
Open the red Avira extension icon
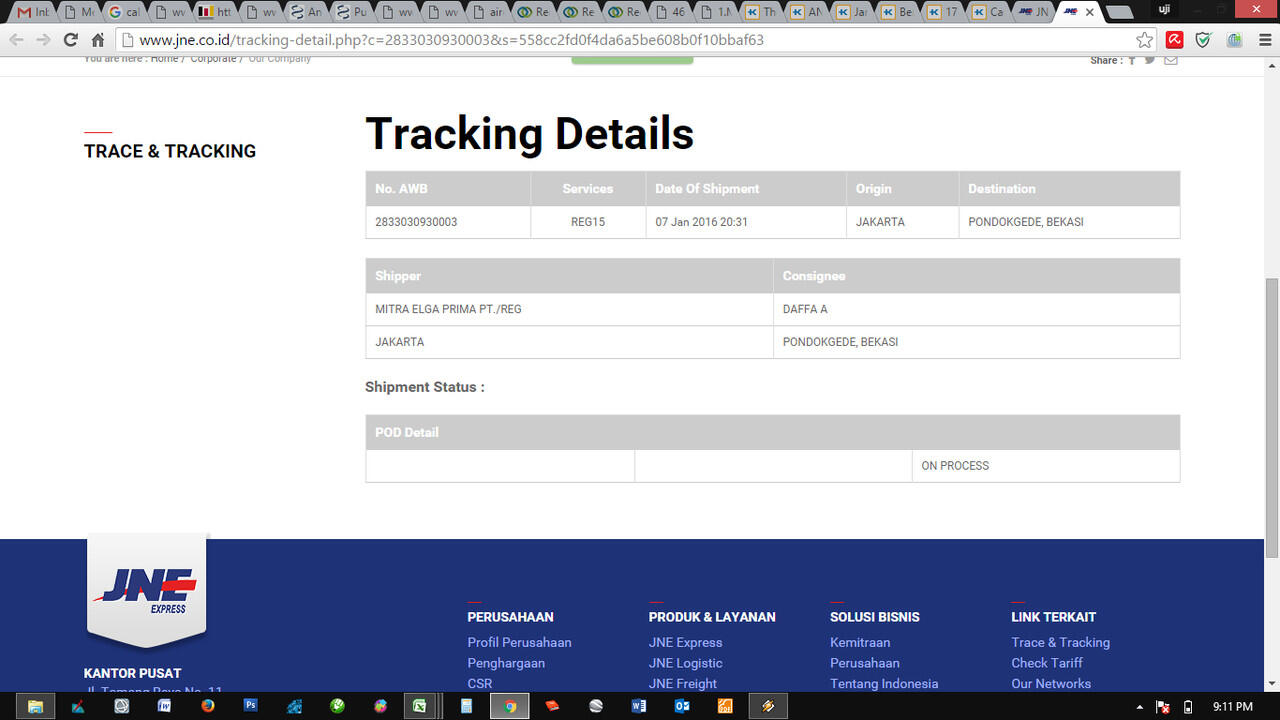click(x=1175, y=40)
